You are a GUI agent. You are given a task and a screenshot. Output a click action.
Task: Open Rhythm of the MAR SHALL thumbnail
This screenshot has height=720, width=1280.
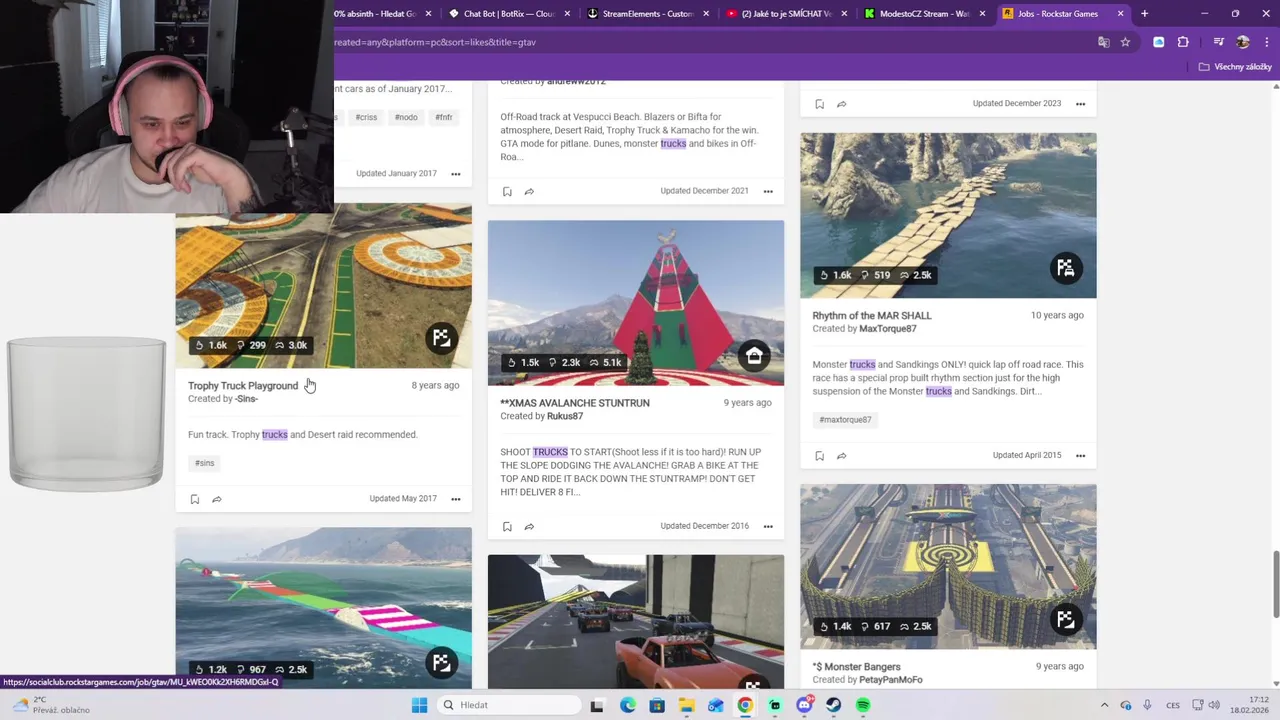coord(948,216)
